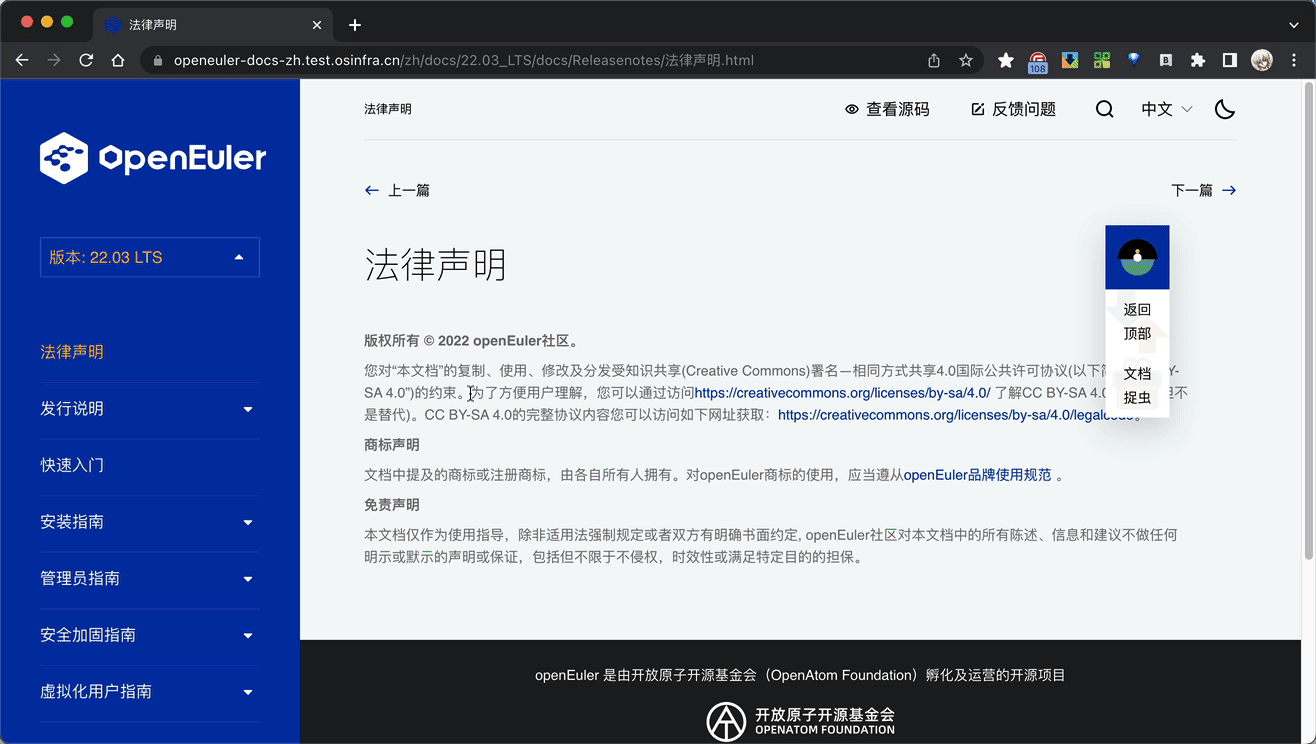Open the 版本: 22.03 LTS version selector
The image size is (1316, 744).
149,257
